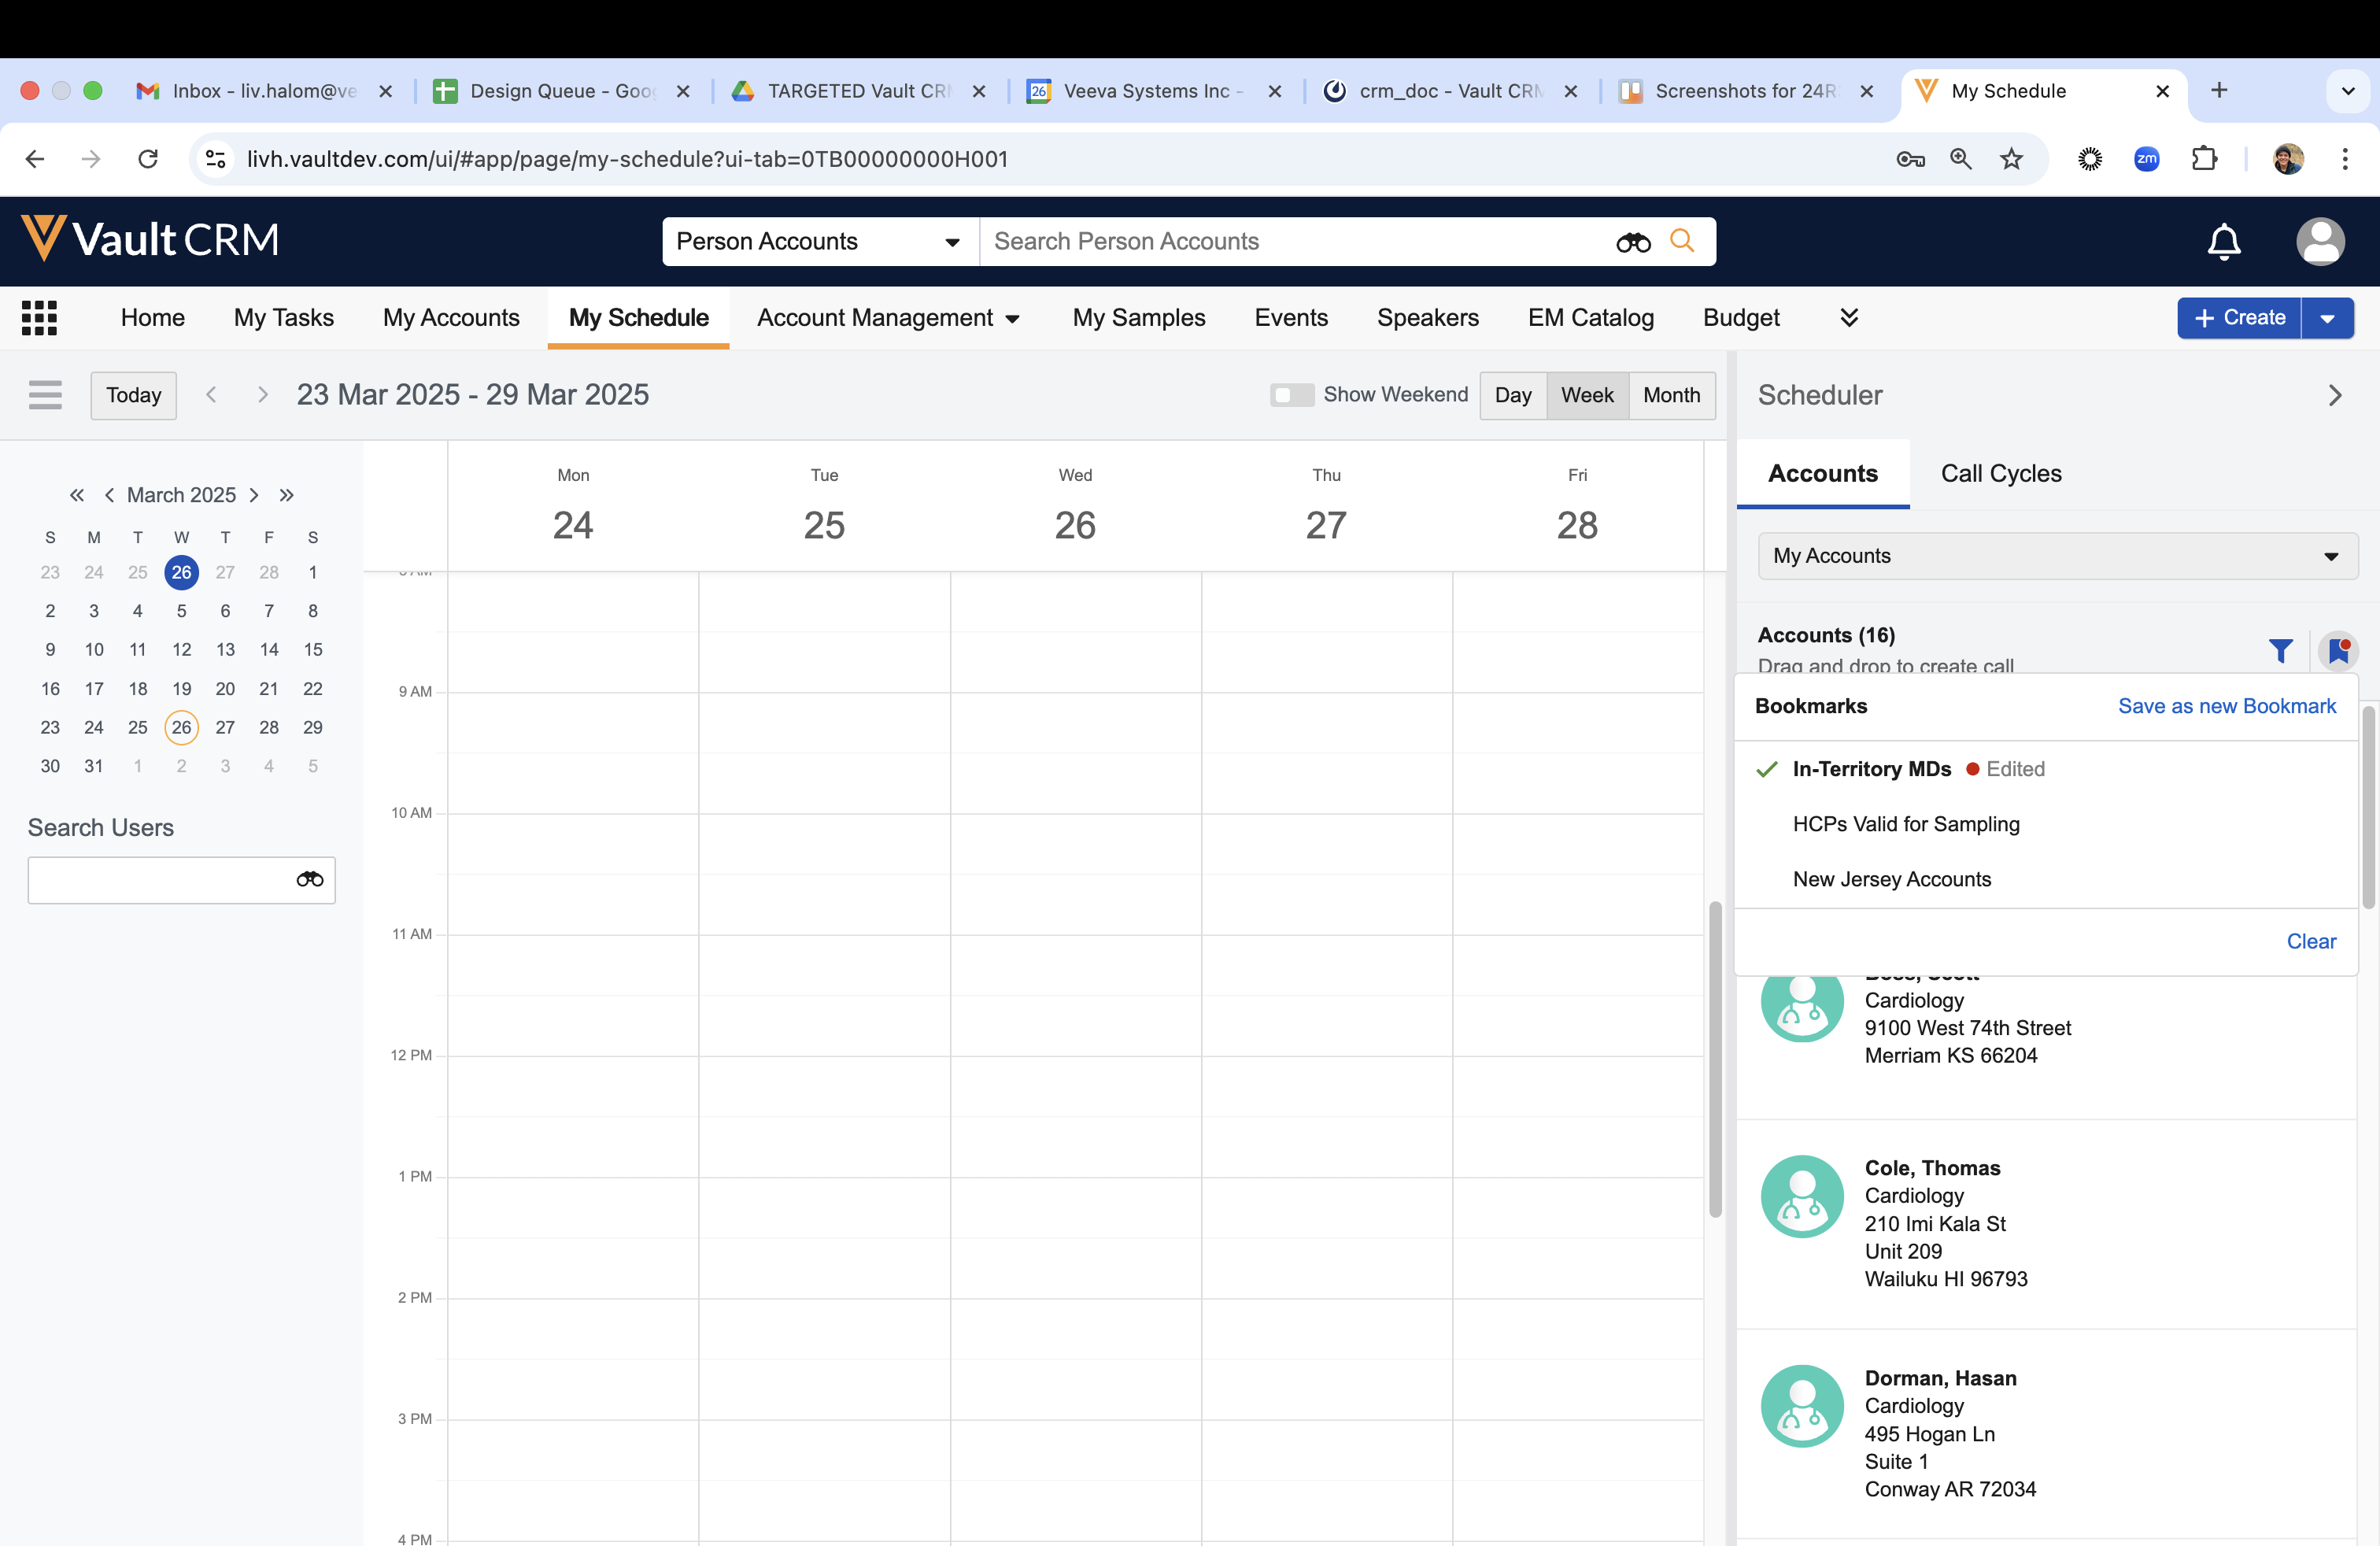Click binoculars icon in Person Accounts search
2380x1546 pixels.
point(1632,242)
